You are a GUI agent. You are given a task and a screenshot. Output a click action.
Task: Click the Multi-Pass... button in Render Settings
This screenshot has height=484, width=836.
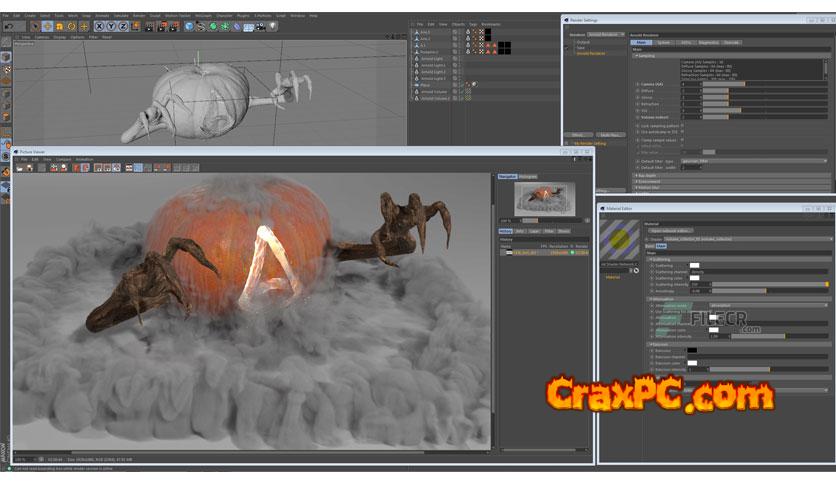pos(609,135)
